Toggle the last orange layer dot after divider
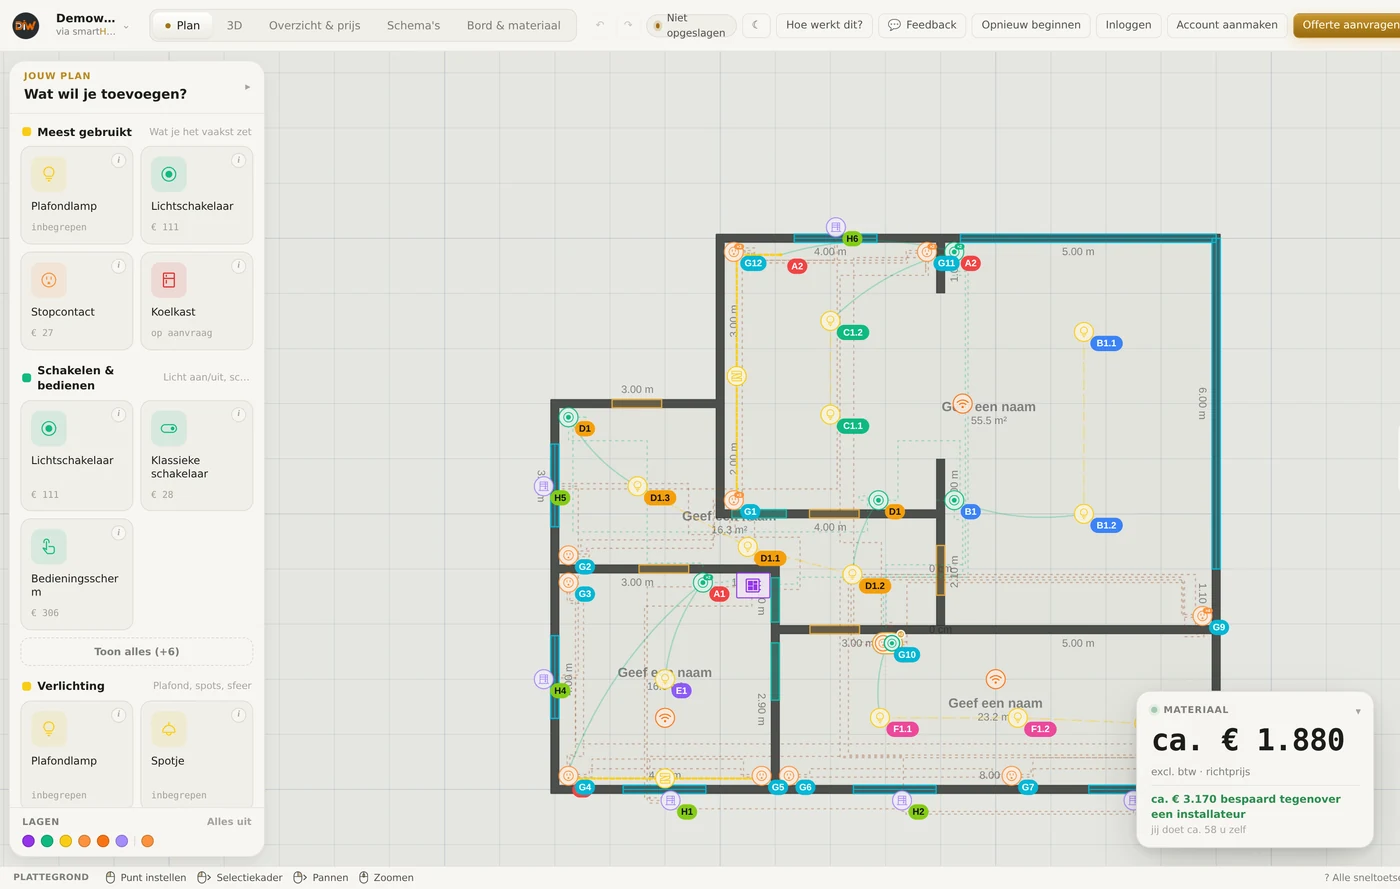This screenshot has height=889, width=1400. 148,841
